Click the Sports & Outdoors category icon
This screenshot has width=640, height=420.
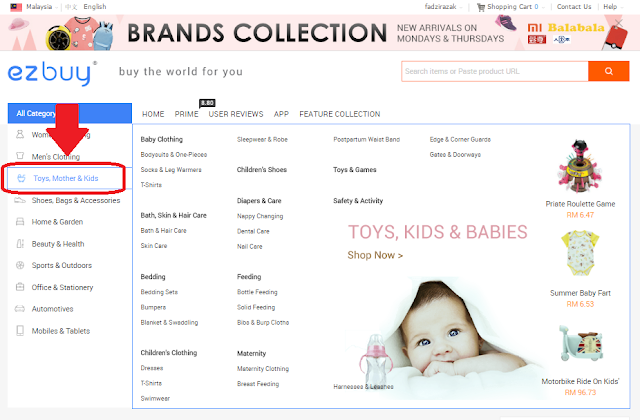pyautogui.click(x=20, y=265)
